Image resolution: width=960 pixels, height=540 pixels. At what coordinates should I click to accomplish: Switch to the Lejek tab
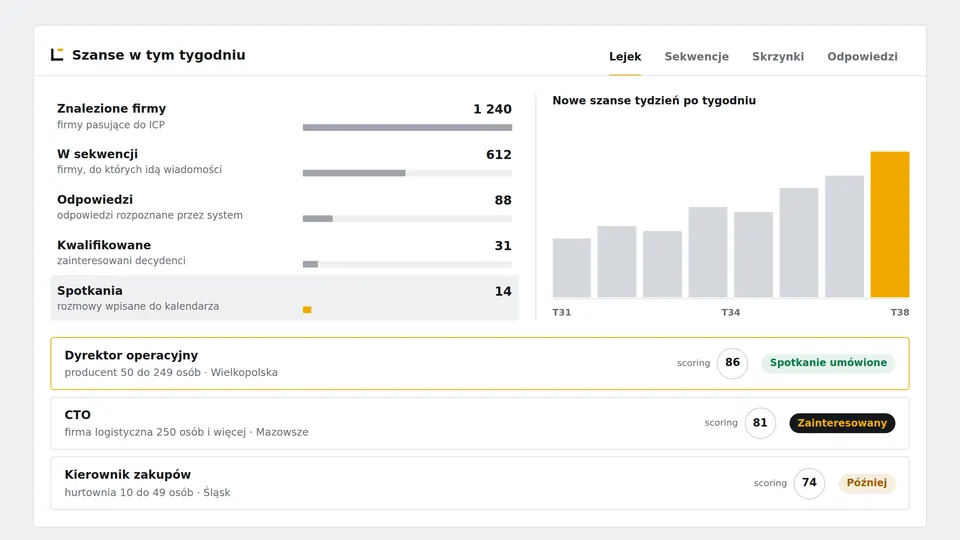[625, 56]
